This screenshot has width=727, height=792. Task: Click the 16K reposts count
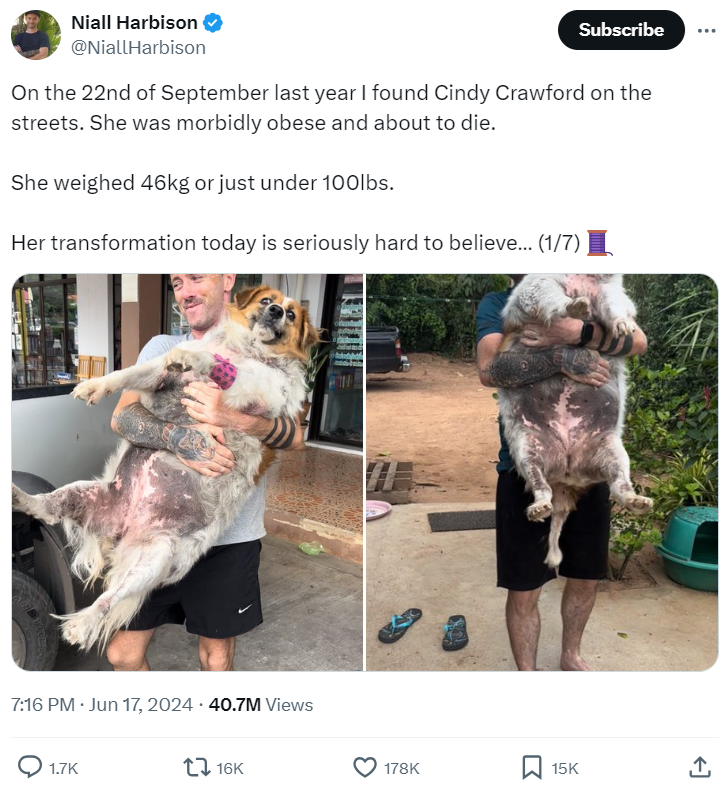[230, 768]
